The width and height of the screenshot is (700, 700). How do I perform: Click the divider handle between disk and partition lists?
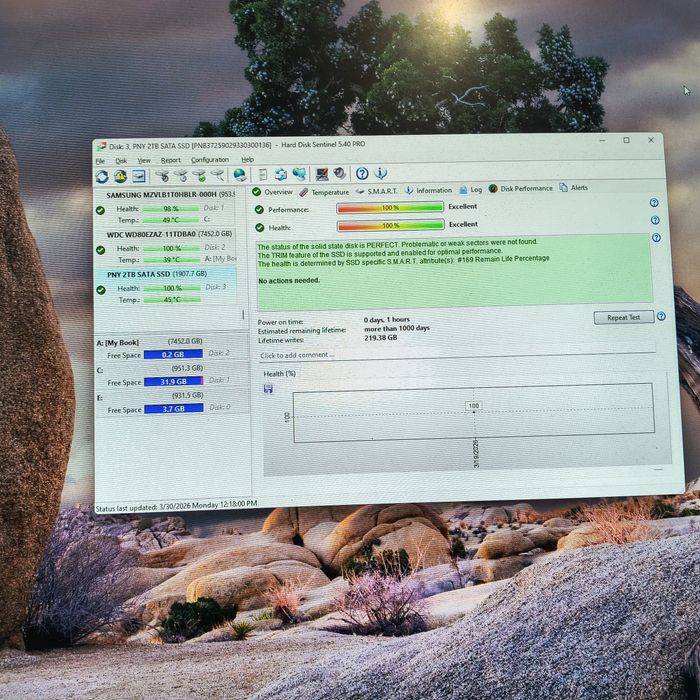click(243, 315)
